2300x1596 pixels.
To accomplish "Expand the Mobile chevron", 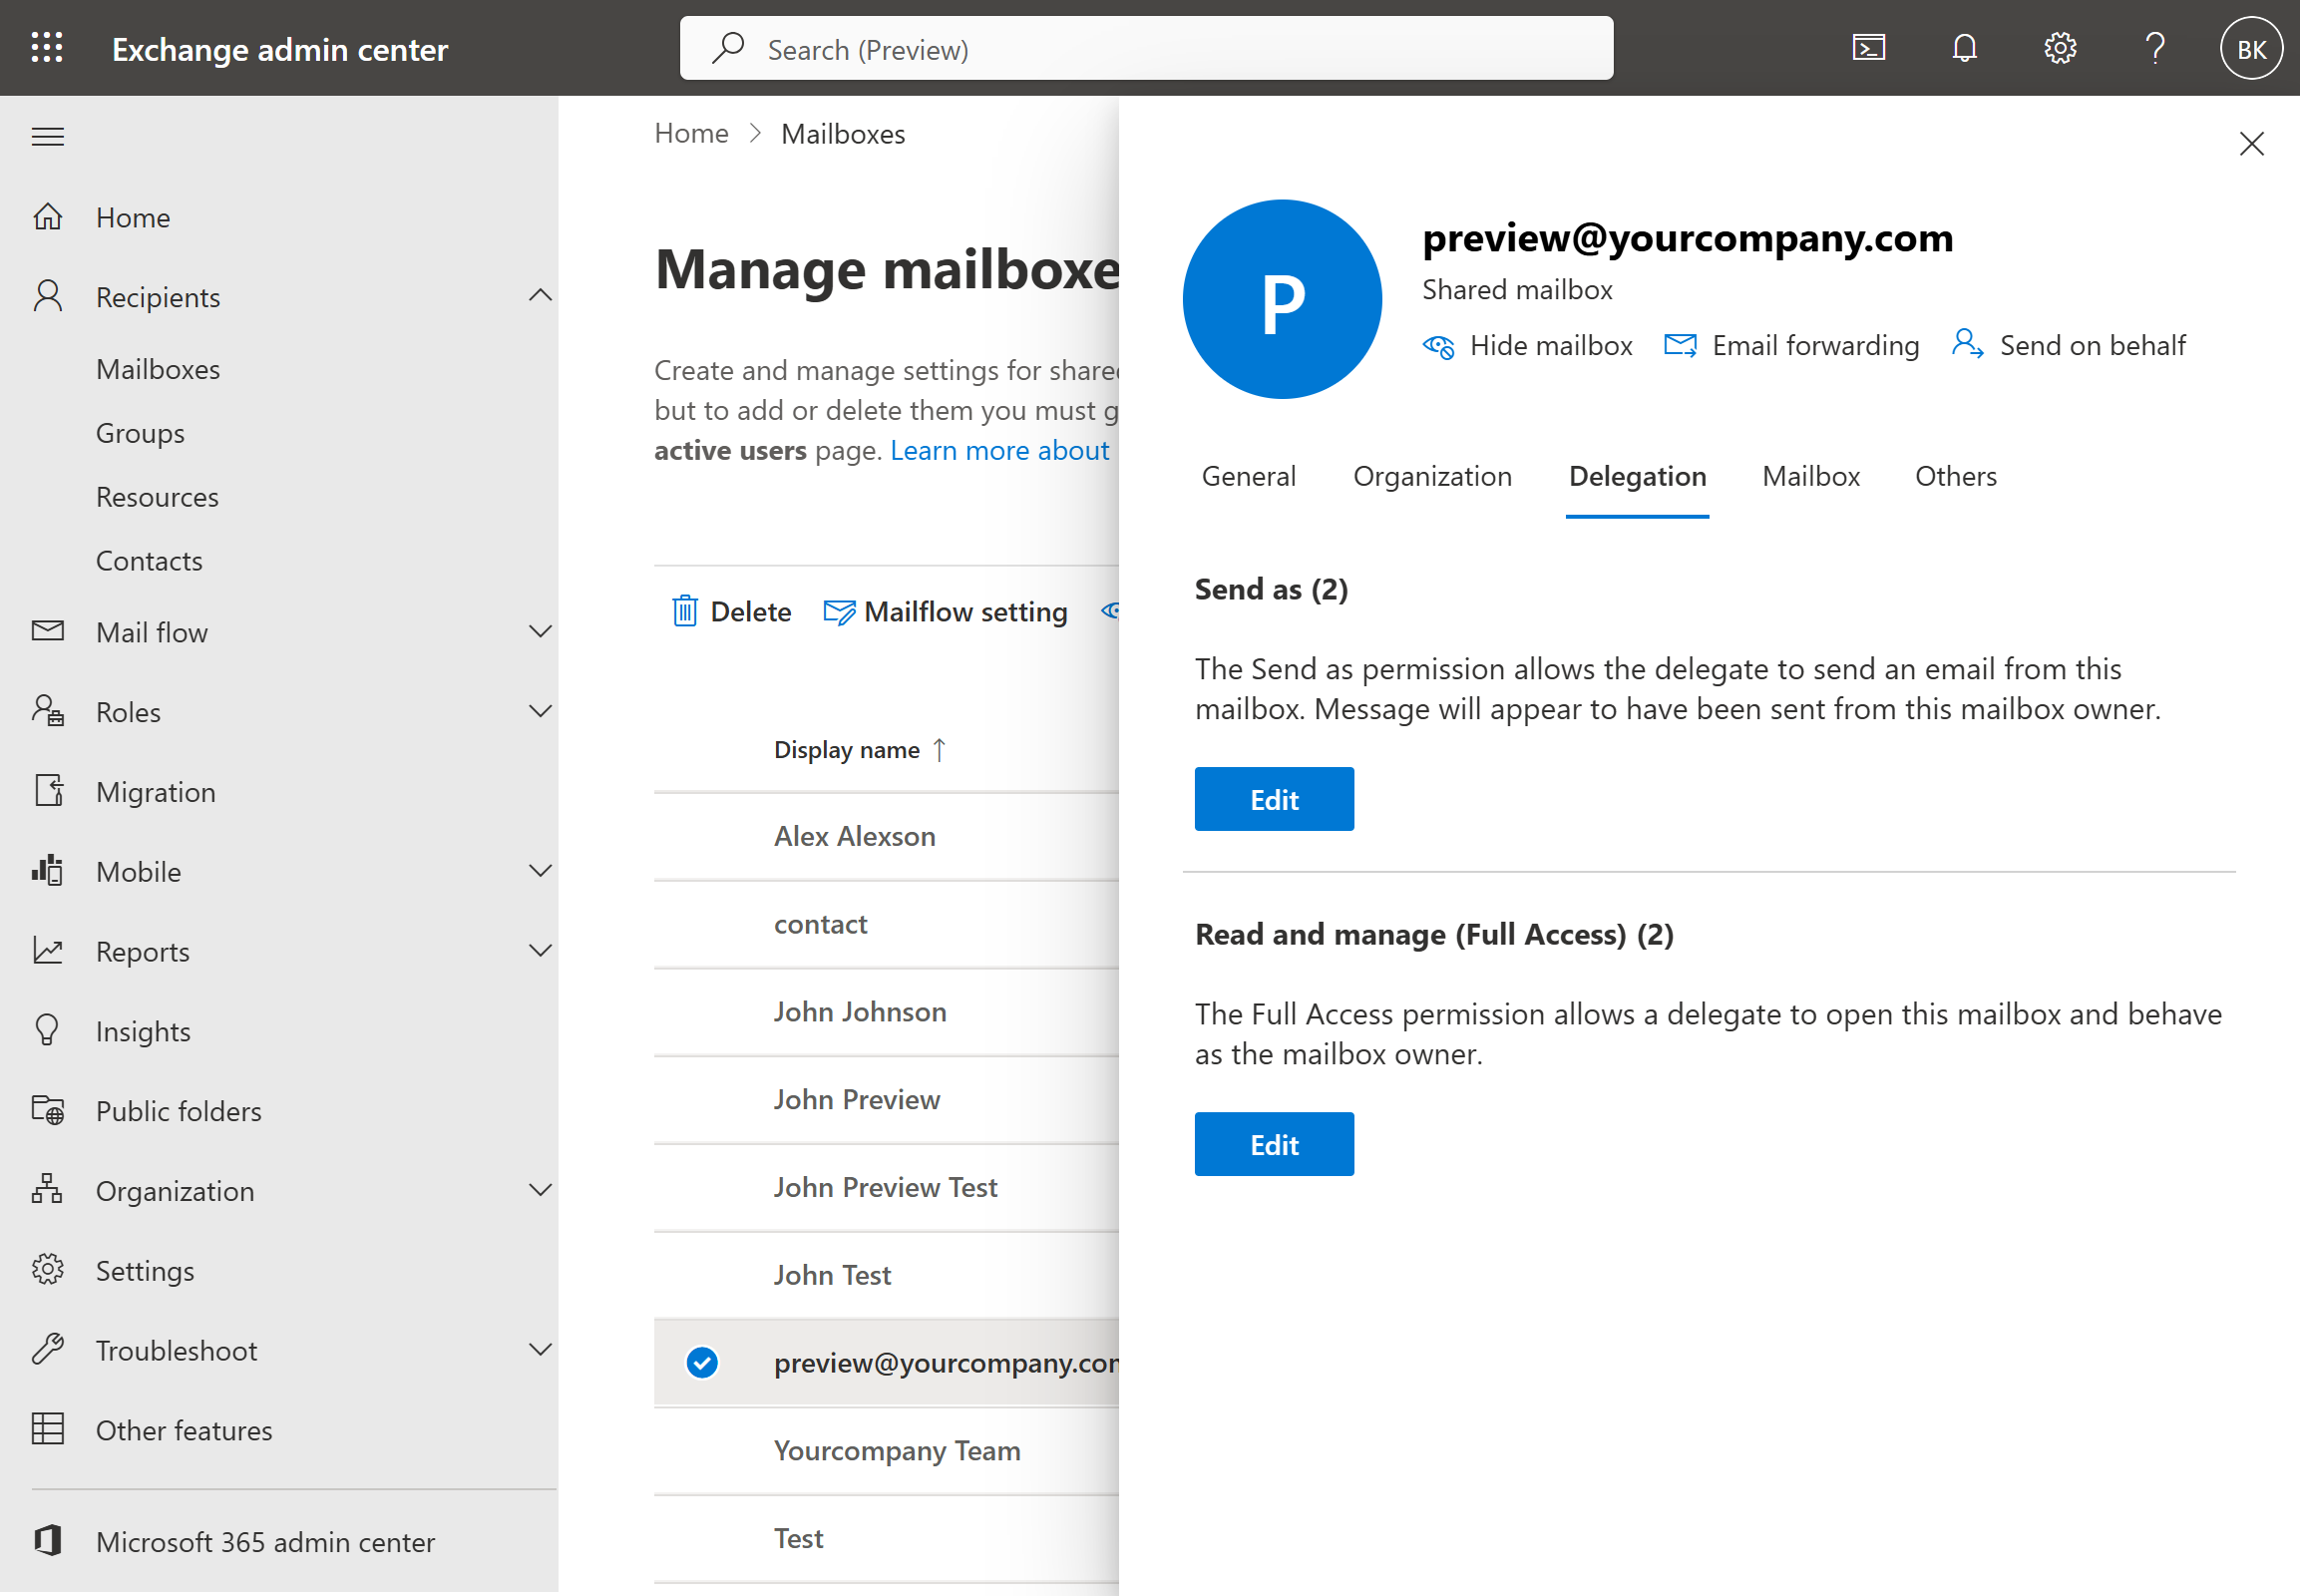I will pyautogui.click(x=540, y=871).
